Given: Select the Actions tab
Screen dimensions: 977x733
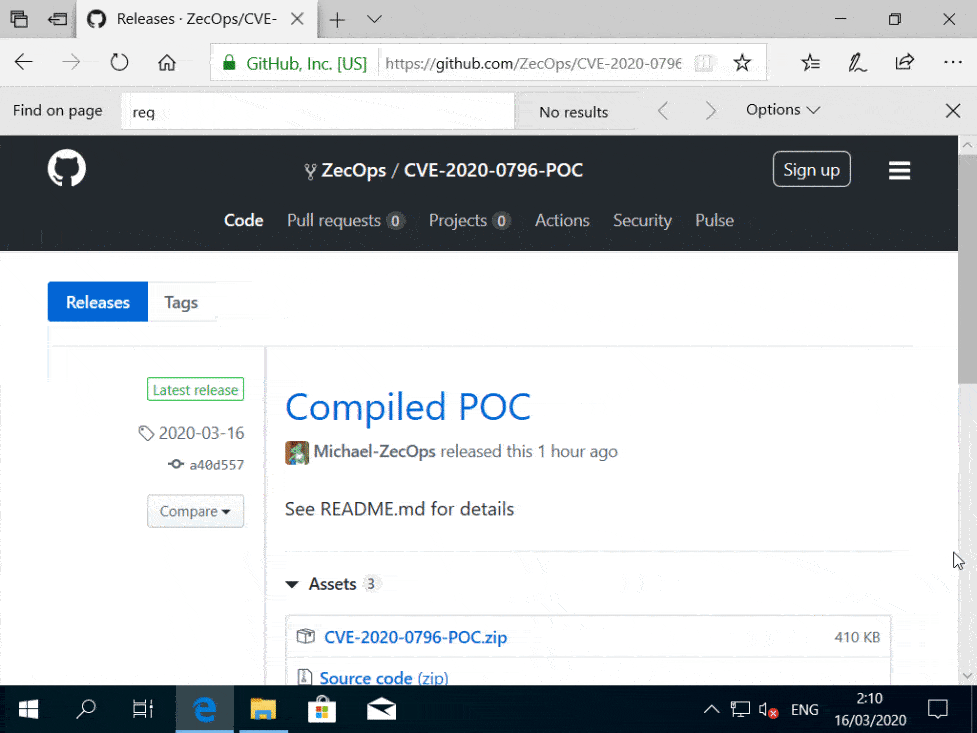Looking at the screenshot, I should click(x=562, y=220).
